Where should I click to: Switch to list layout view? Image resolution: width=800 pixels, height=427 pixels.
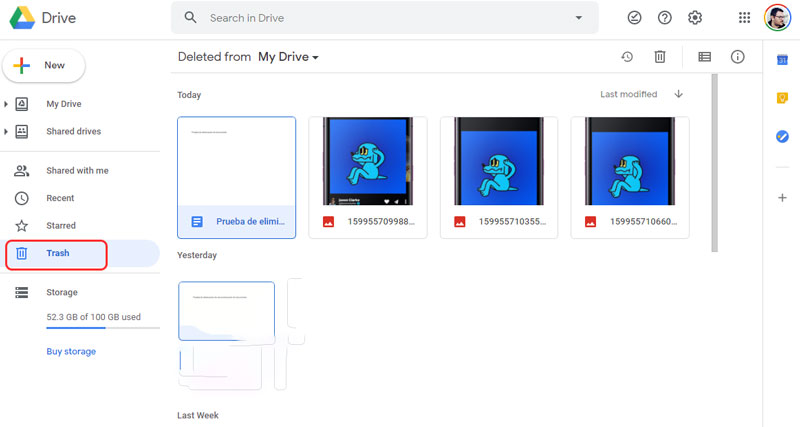coord(705,57)
